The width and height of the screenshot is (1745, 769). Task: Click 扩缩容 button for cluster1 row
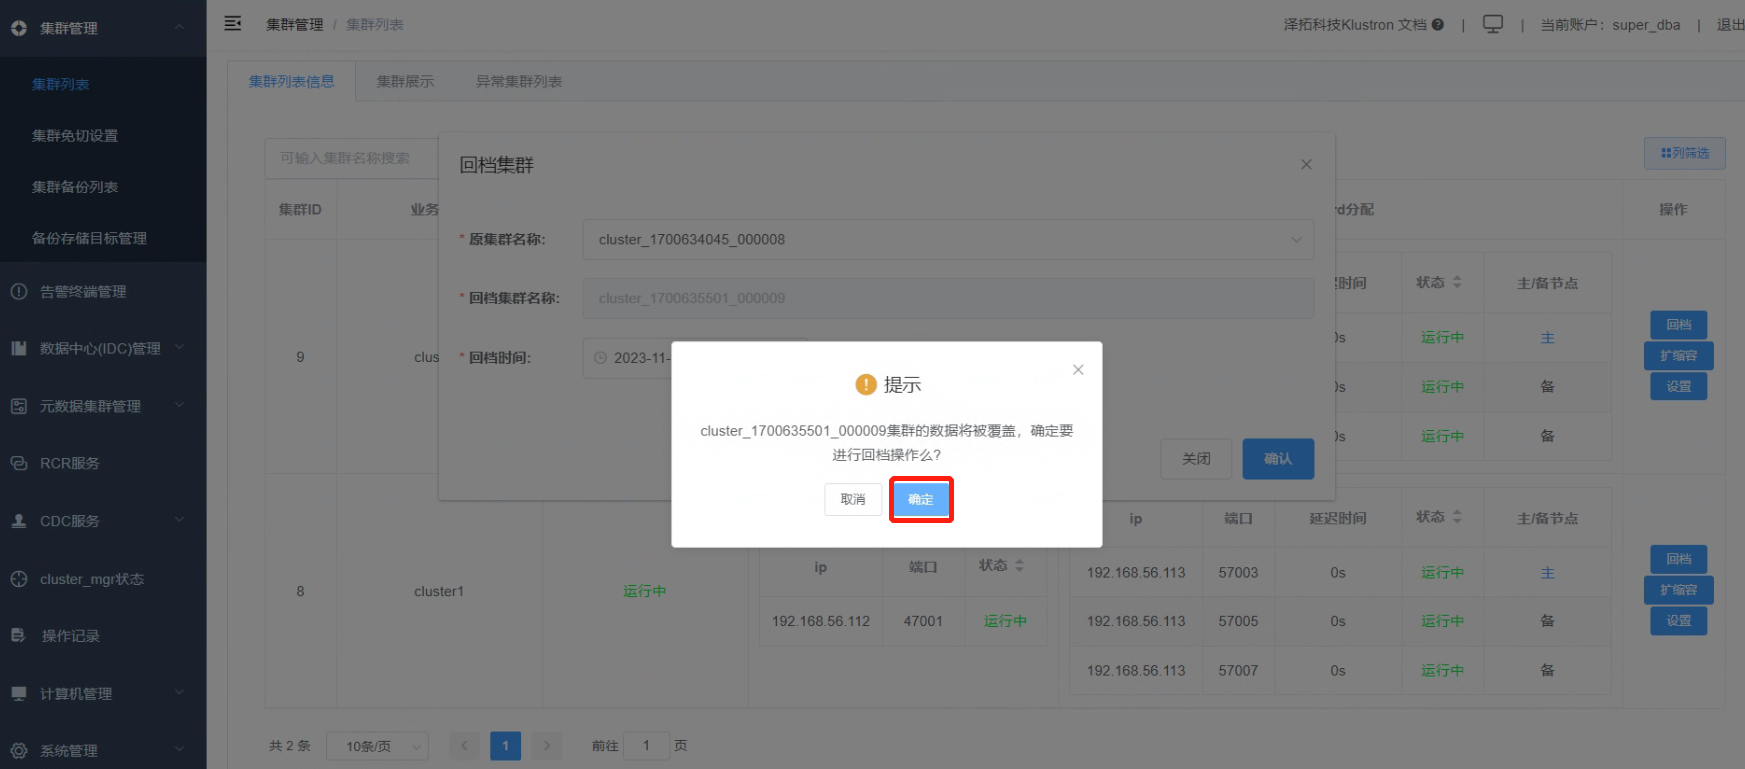1679,590
